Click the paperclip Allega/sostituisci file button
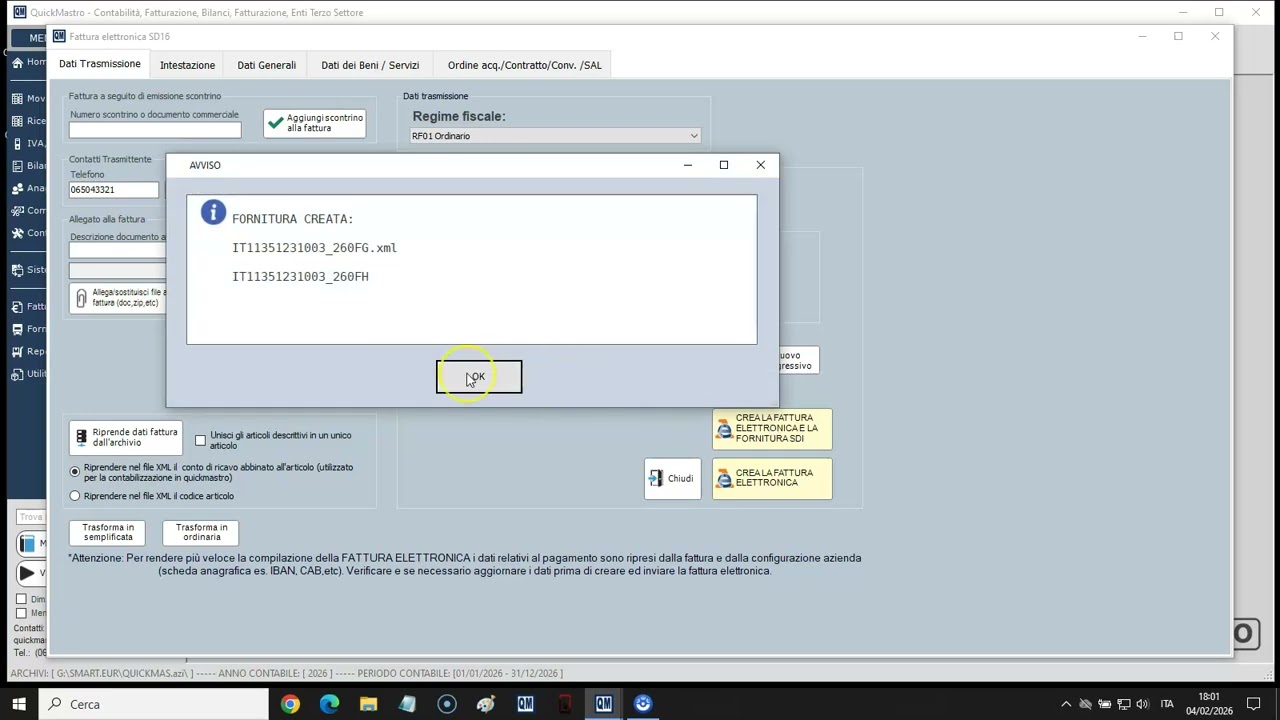The width and height of the screenshot is (1280, 720). [x=118, y=298]
